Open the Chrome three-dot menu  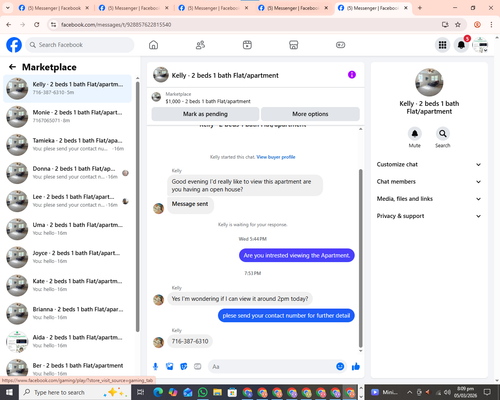[491, 24]
